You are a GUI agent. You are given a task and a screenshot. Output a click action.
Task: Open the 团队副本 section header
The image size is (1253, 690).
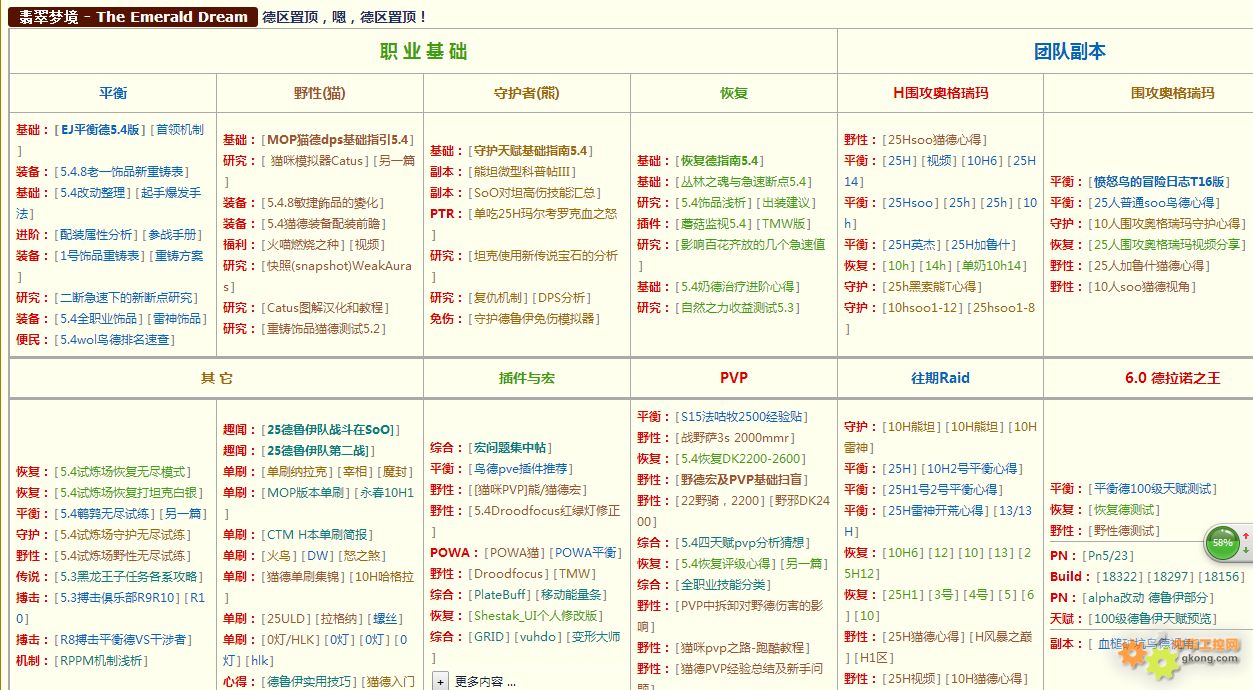click(x=1070, y=52)
